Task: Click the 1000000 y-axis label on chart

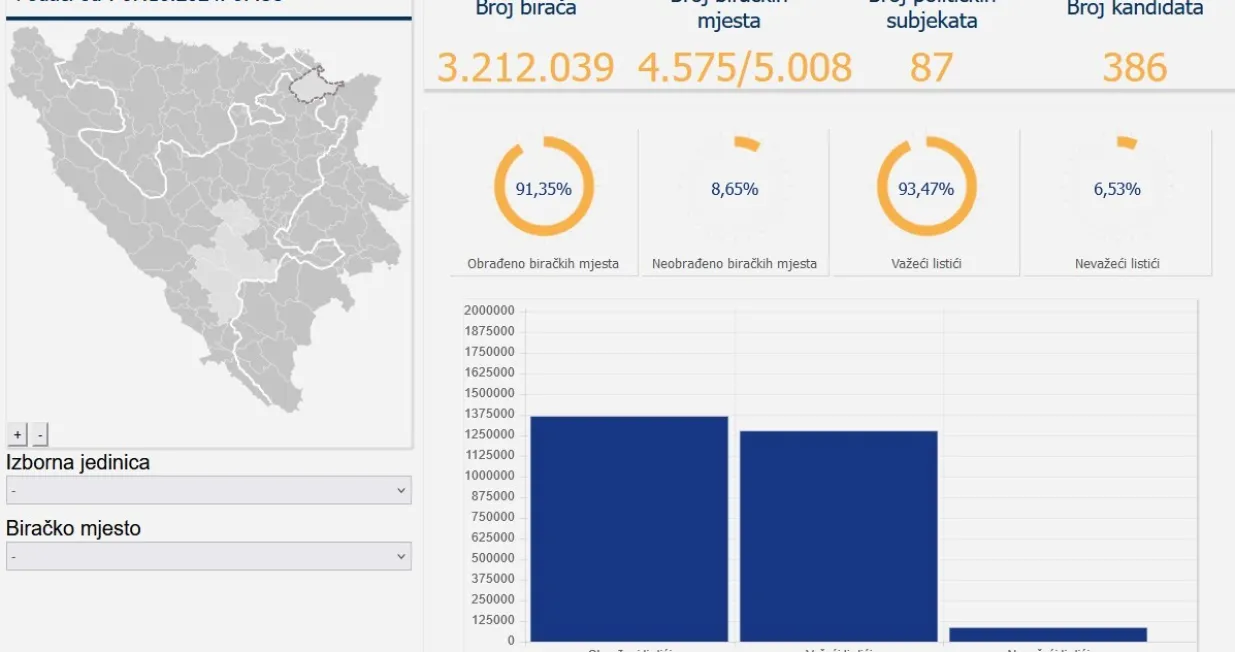Action: click(489, 475)
